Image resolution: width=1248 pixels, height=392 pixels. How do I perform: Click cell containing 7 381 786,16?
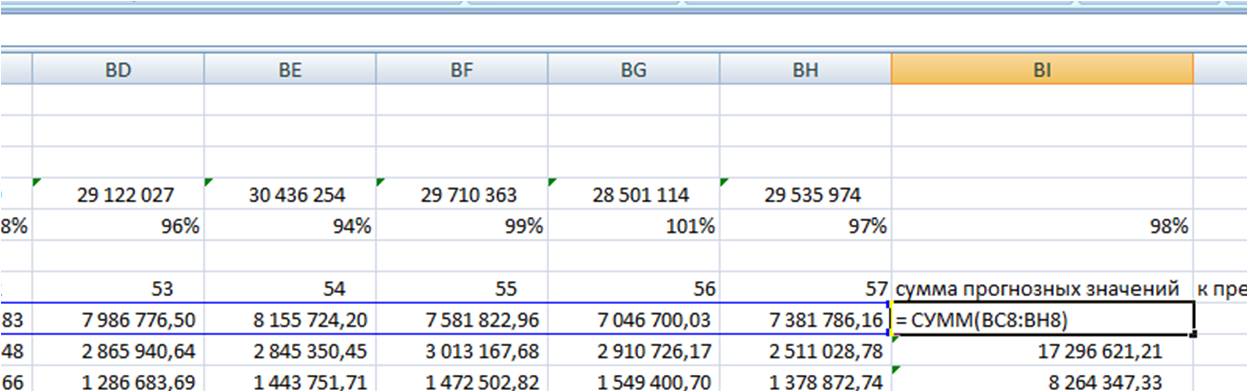(805, 319)
